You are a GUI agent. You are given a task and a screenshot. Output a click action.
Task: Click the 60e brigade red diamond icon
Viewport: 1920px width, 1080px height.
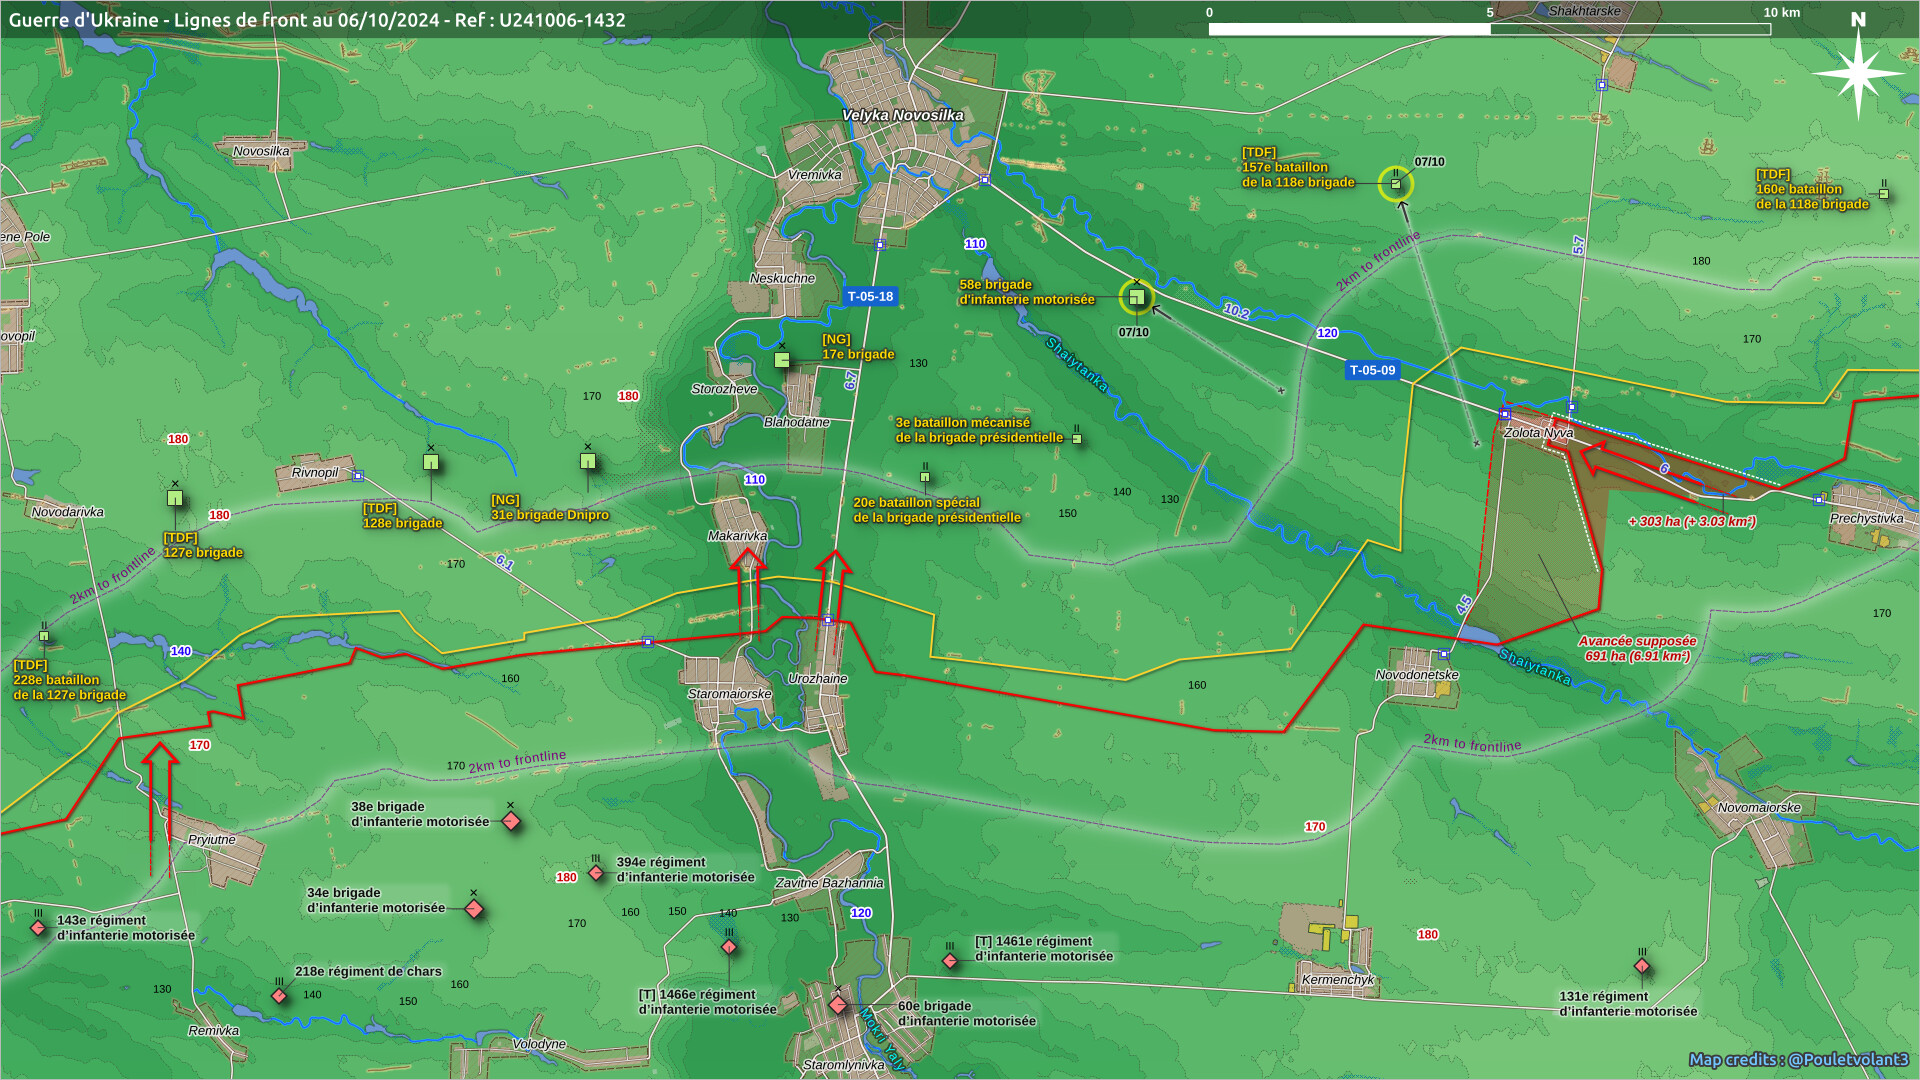(838, 1006)
